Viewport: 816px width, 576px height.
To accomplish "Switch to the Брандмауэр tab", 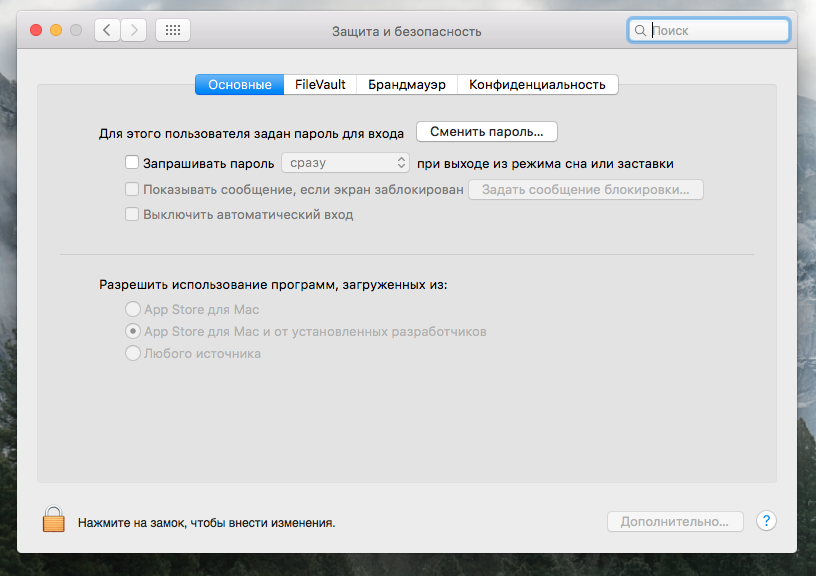I will coord(407,84).
